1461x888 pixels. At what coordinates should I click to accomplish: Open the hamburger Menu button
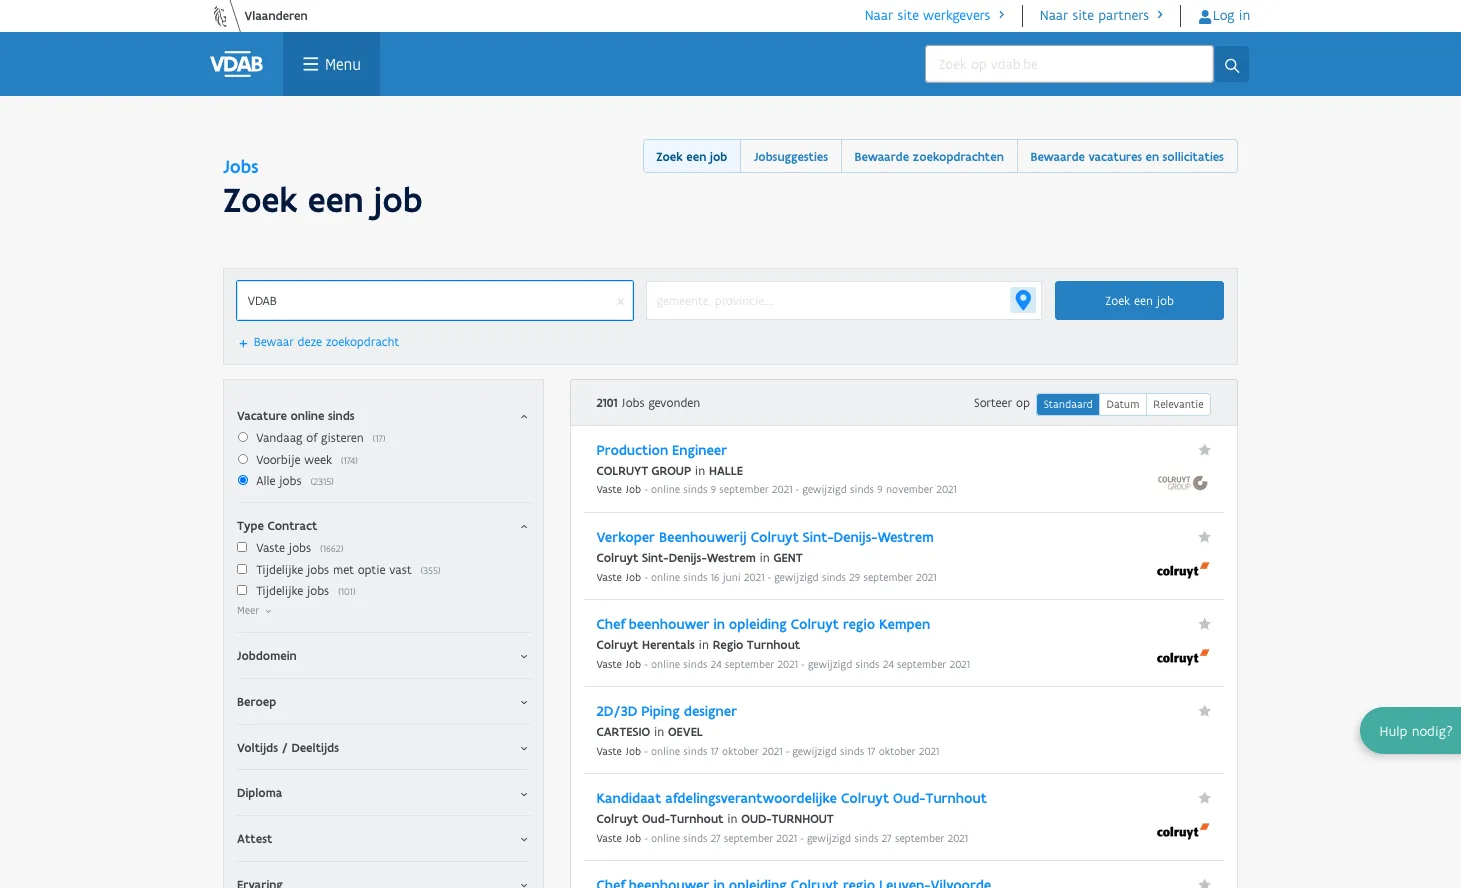point(331,64)
